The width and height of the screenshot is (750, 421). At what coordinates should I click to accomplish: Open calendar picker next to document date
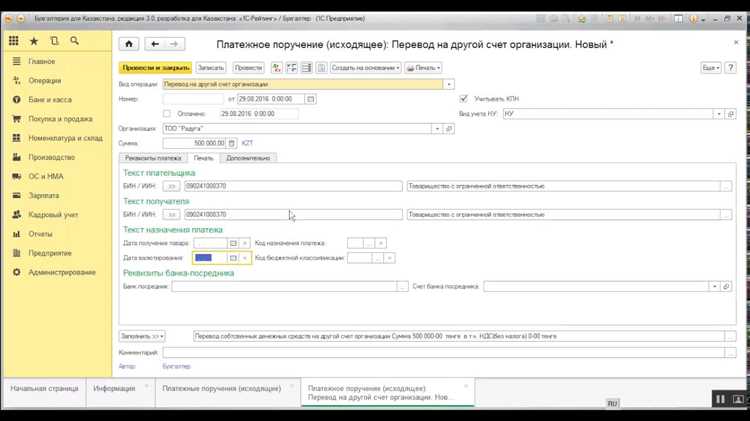pyautogui.click(x=311, y=99)
